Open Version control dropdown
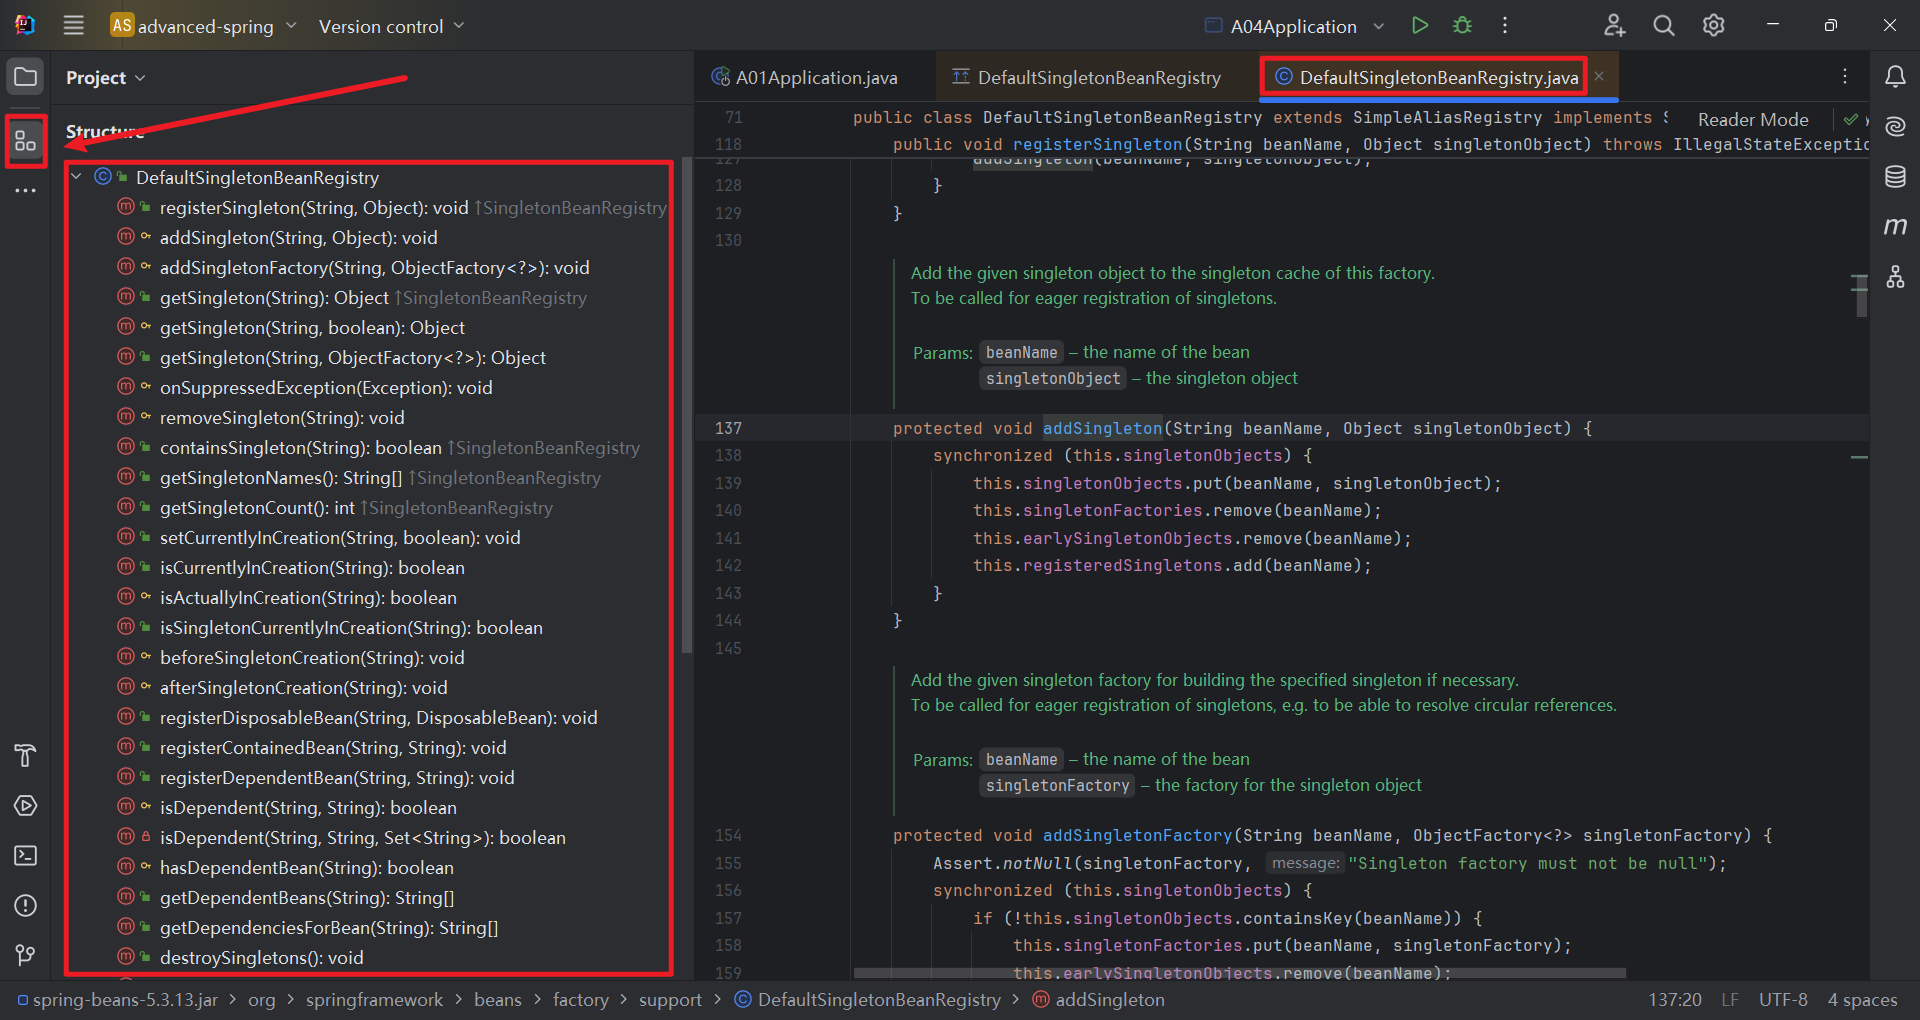The height and width of the screenshot is (1020, 1920). [x=392, y=26]
